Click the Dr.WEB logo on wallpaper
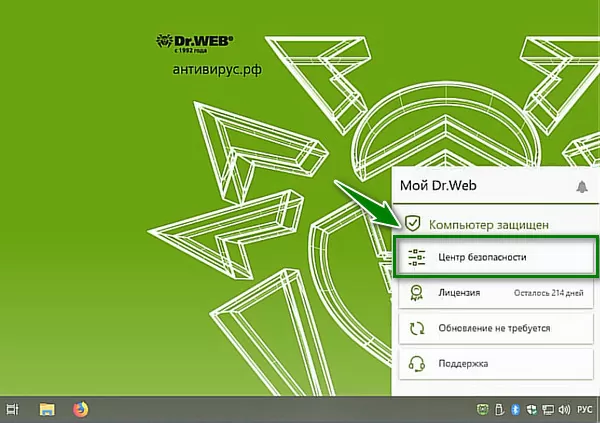The height and width of the screenshot is (423, 600). point(194,42)
